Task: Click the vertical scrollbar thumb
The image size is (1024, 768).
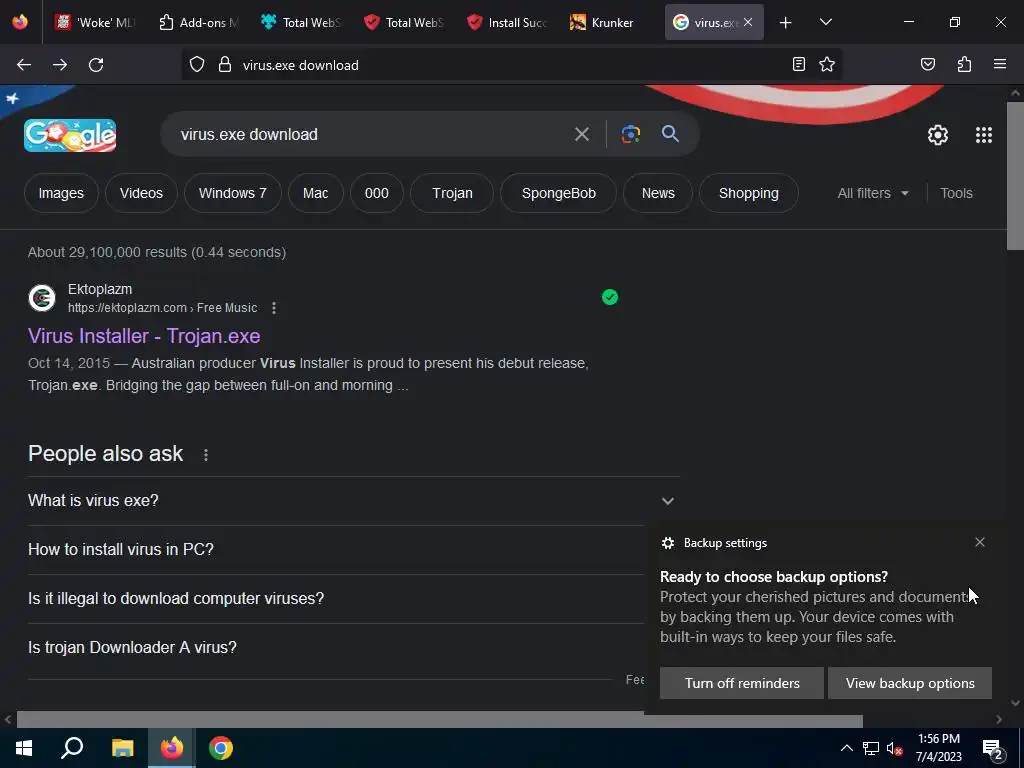Action: 1015,176
